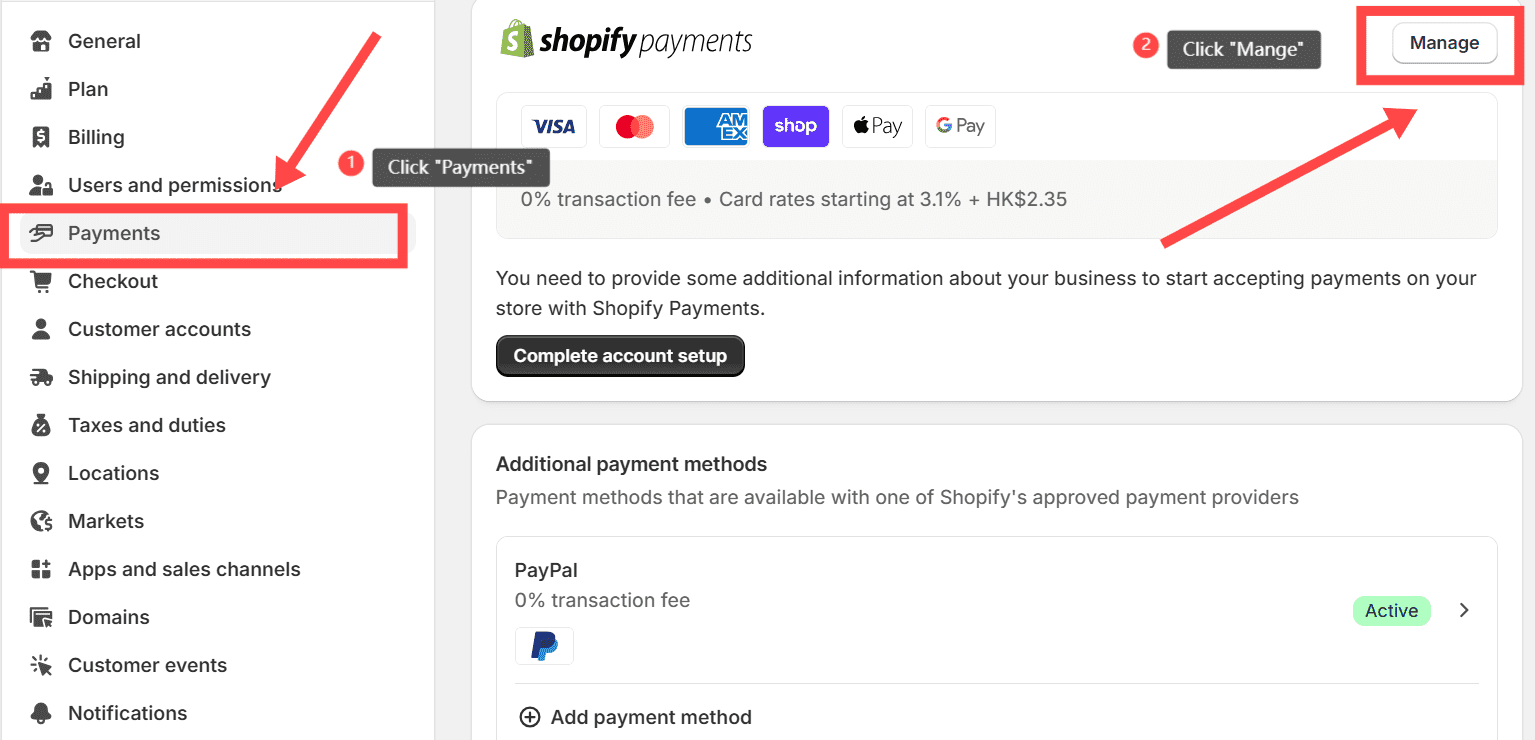Click the Shipping and delivery truck icon

coord(41,377)
